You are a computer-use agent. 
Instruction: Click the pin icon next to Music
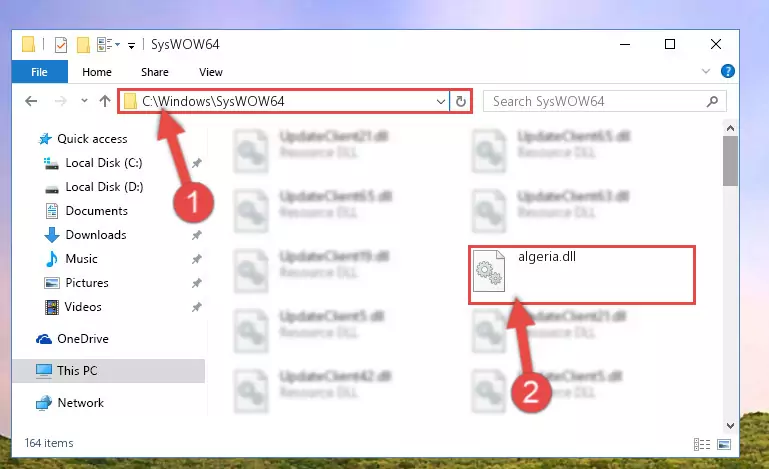[197, 259]
